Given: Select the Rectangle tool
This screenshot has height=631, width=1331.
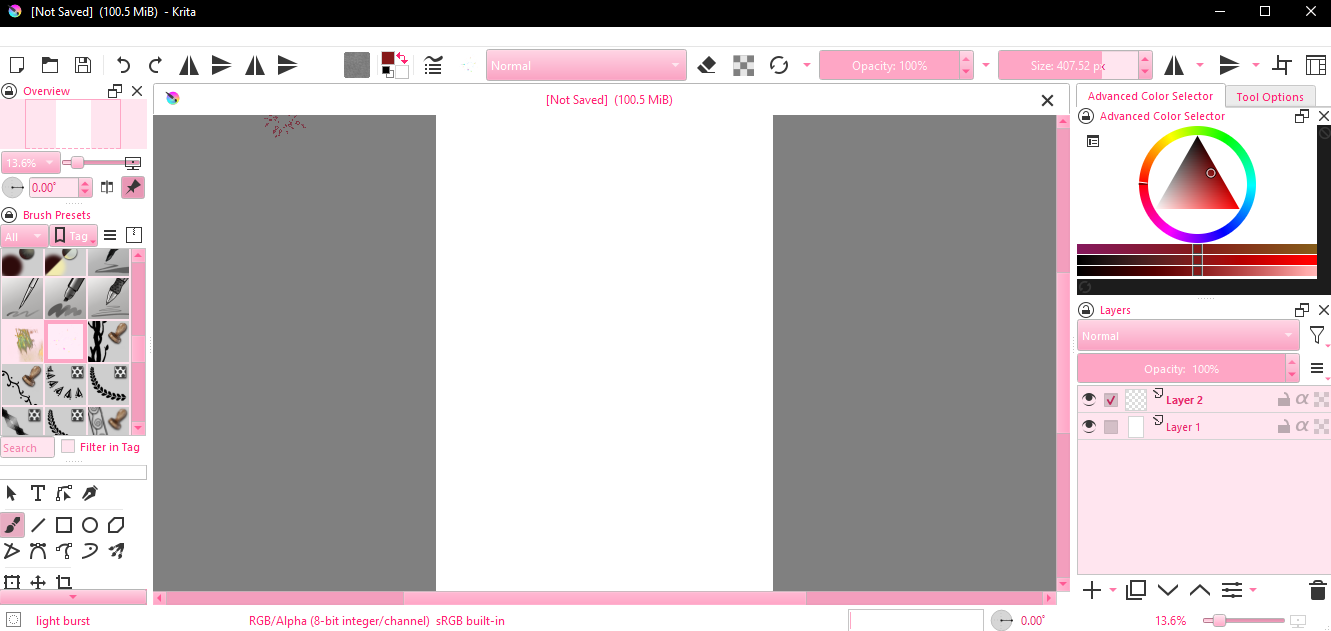Looking at the screenshot, I should tap(64, 525).
